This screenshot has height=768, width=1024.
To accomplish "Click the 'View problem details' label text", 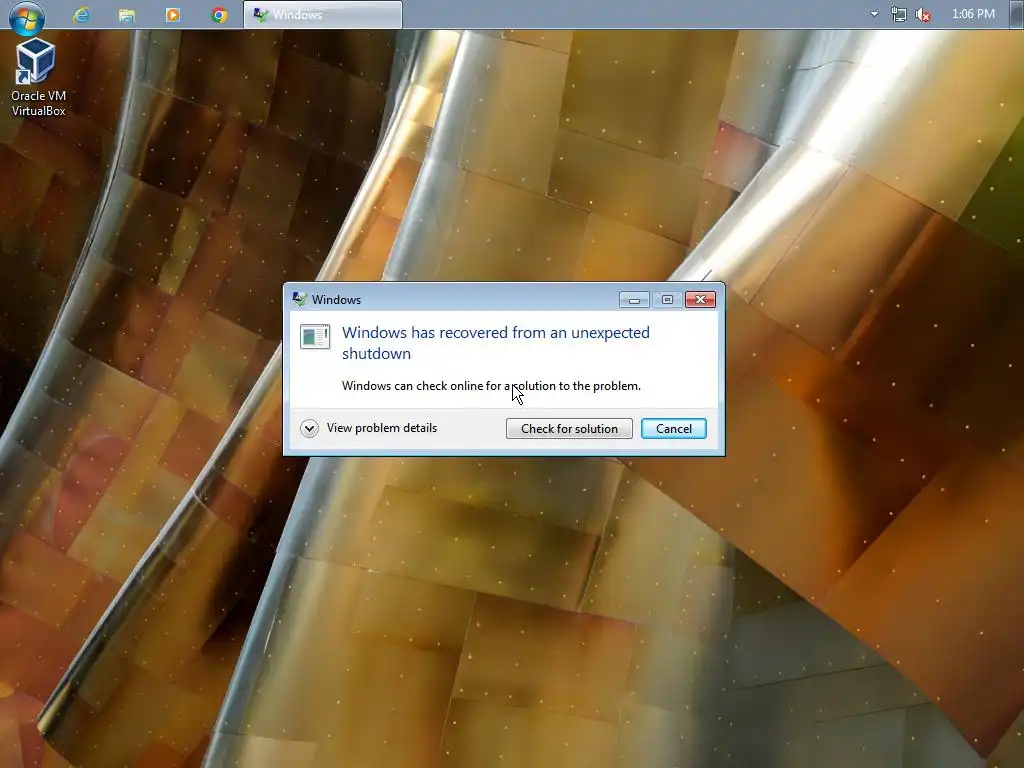I will [382, 428].
